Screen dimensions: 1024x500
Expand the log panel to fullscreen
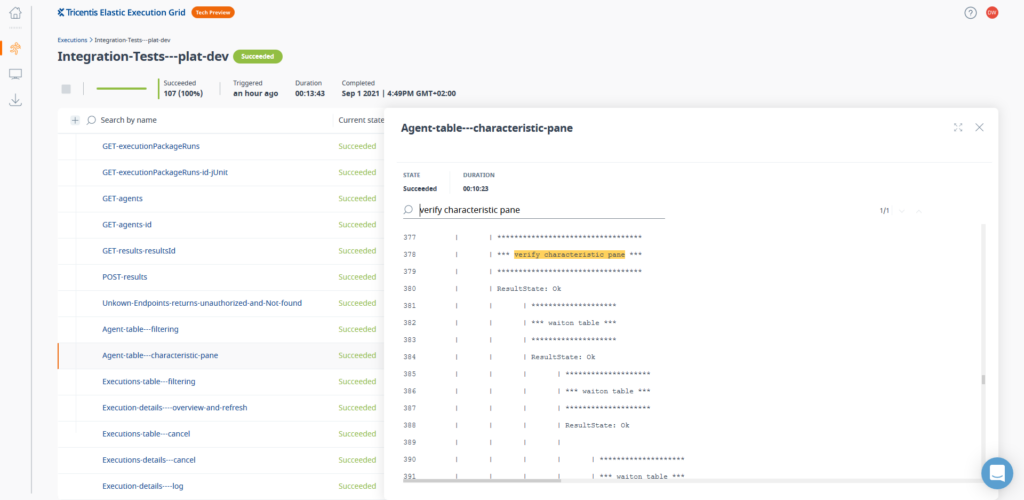pyautogui.click(x=958, y=127)
